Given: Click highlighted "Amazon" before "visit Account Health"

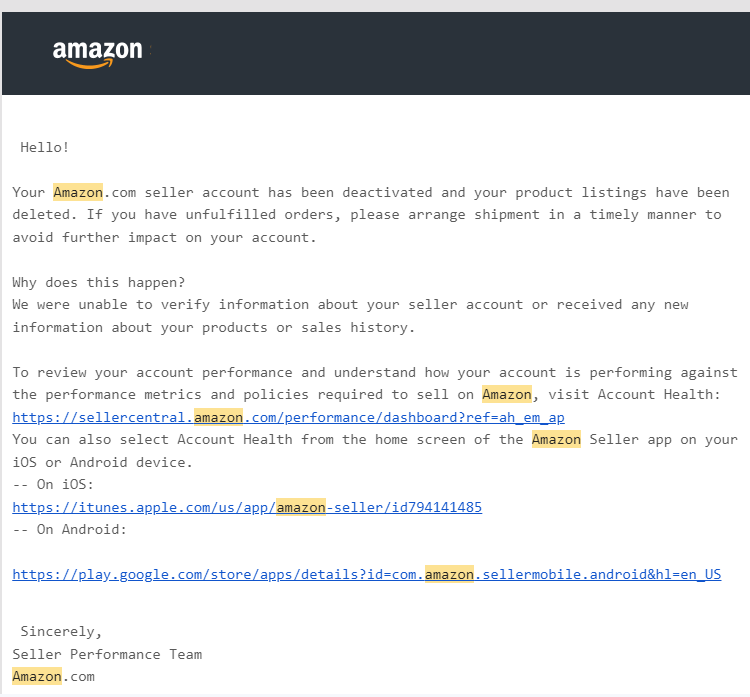Looking at the screenshot, I should click(507, 394).
